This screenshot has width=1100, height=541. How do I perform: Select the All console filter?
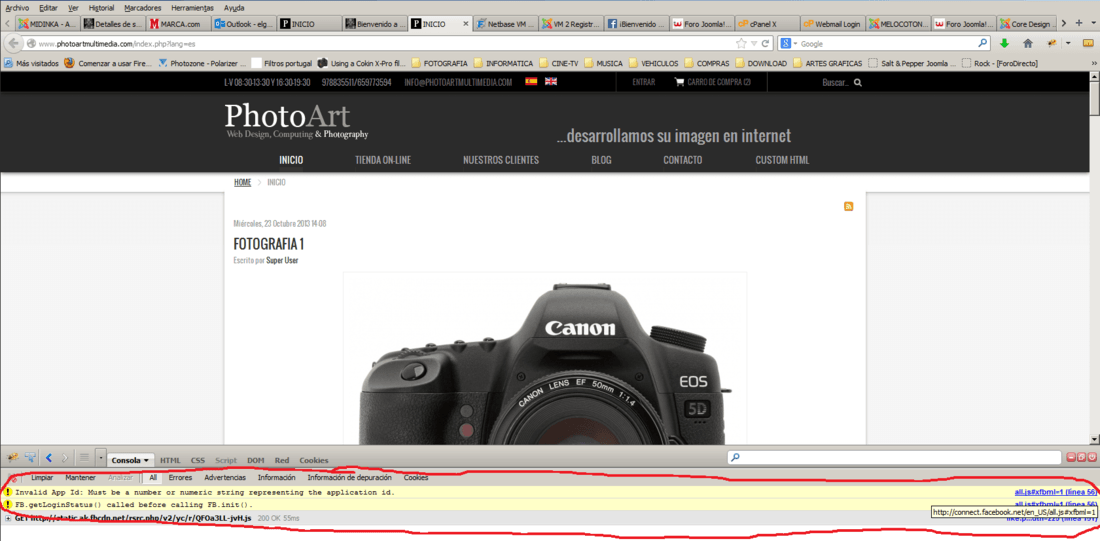coord(153,478)
